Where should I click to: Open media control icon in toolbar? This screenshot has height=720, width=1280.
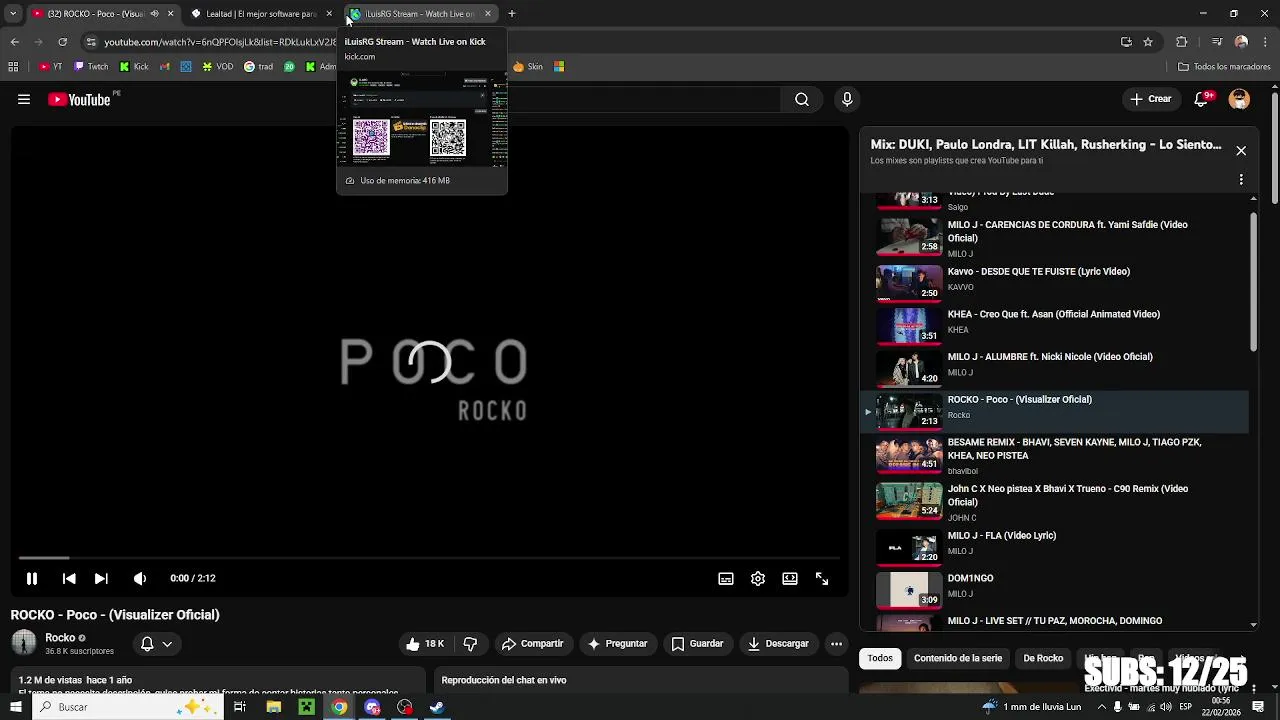pos(1217,42)
